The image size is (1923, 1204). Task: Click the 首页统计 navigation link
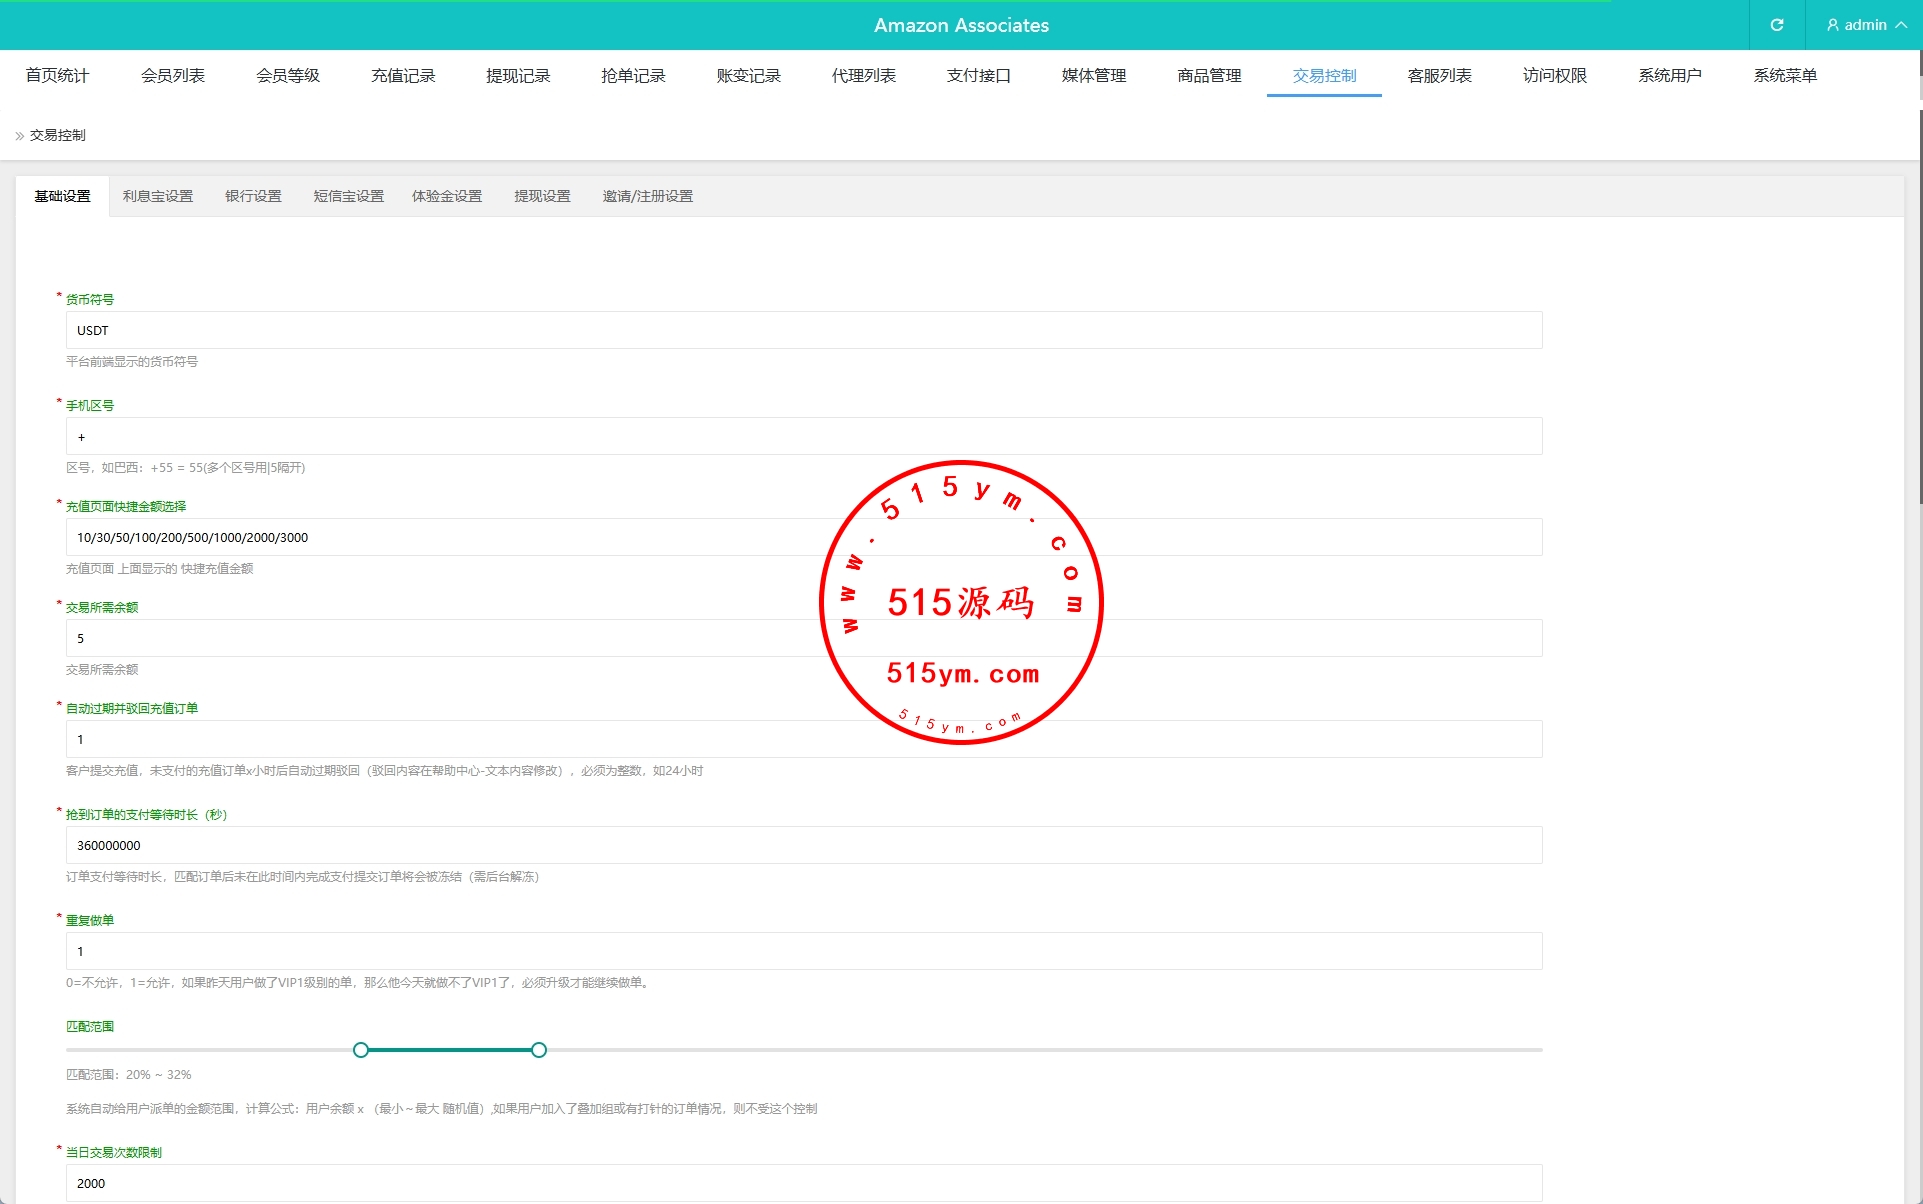57,76
